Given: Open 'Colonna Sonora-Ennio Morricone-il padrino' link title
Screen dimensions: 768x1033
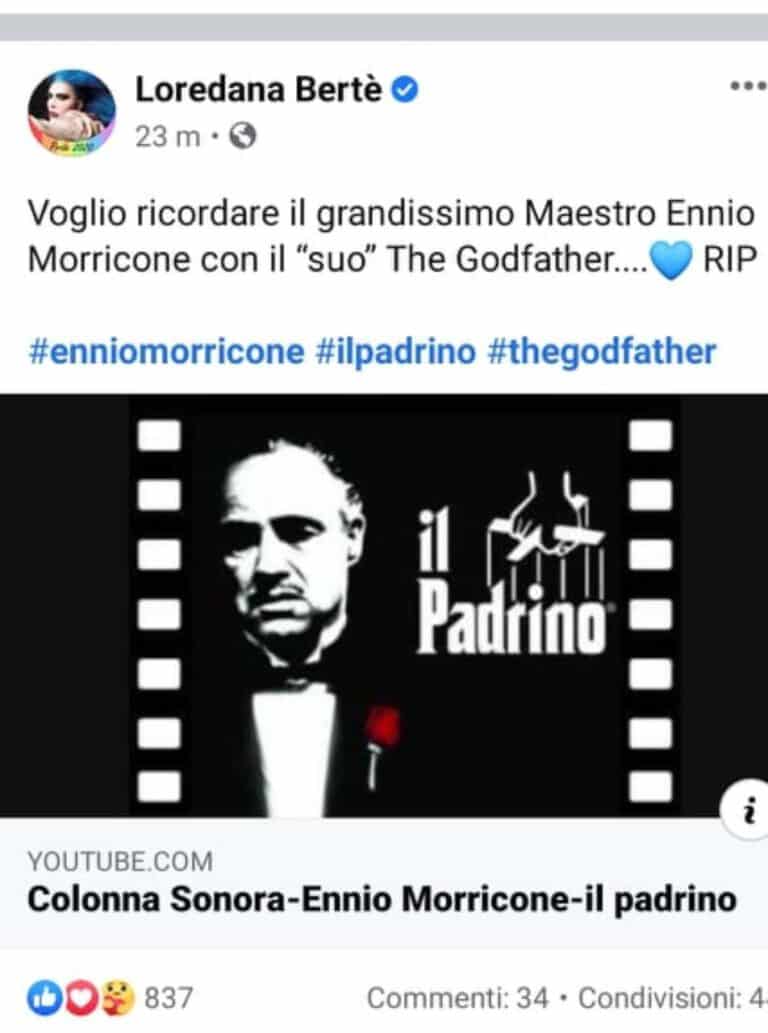Looking at the screenshot, I should tap(382, 900).
